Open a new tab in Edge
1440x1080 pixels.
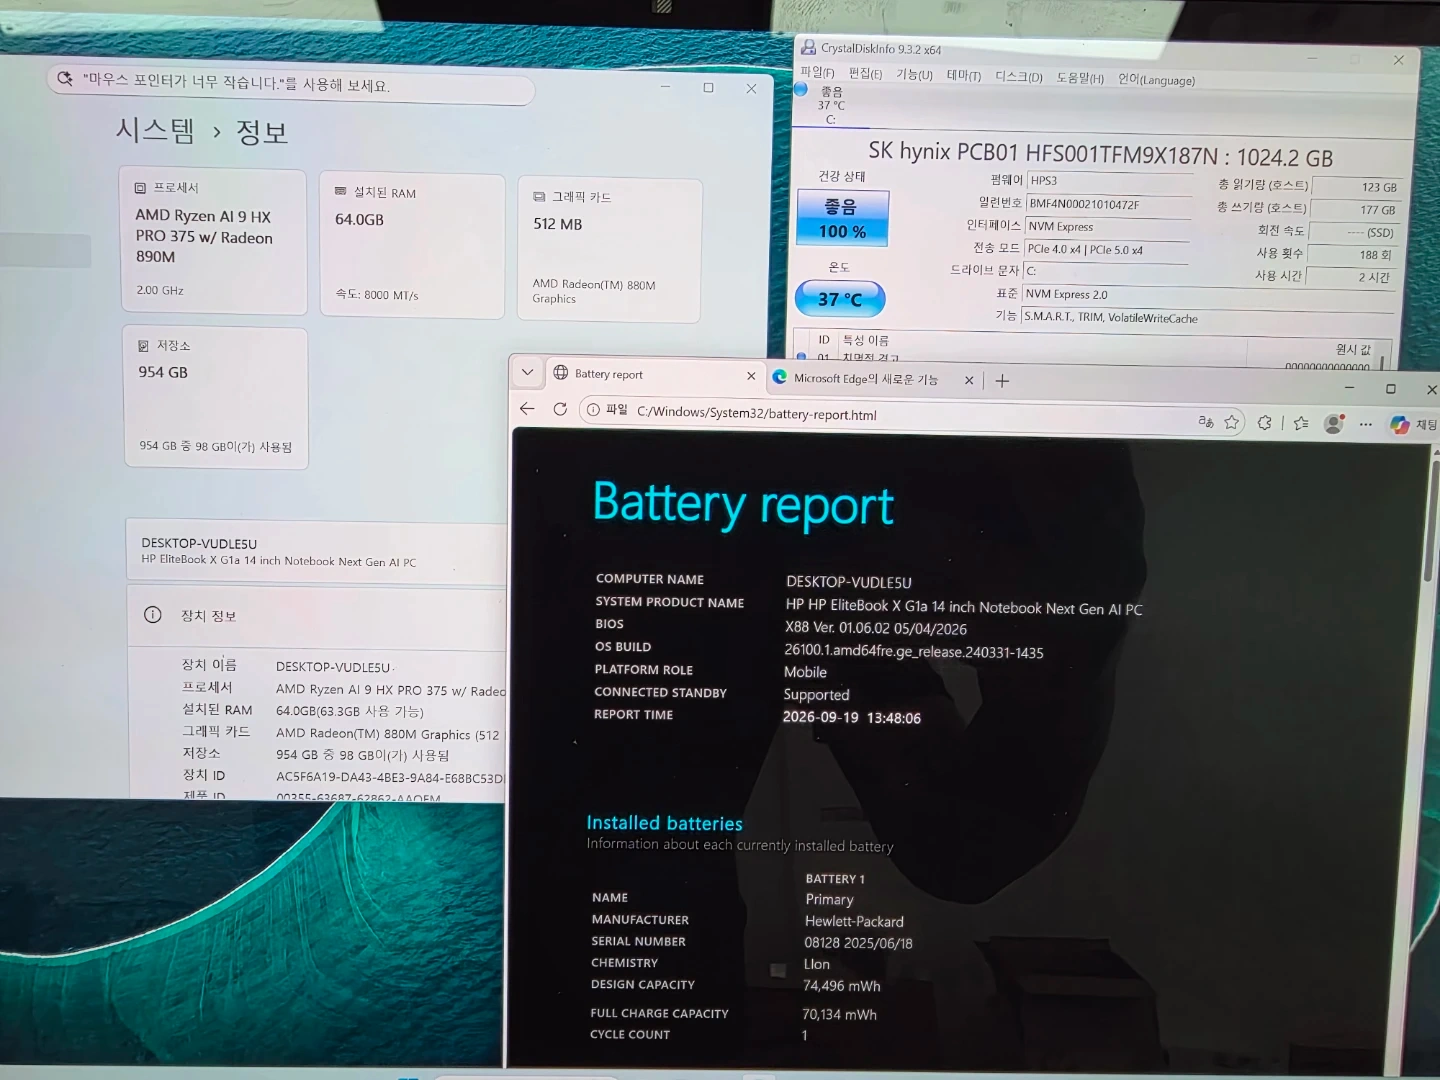(x=1002, y=380)
